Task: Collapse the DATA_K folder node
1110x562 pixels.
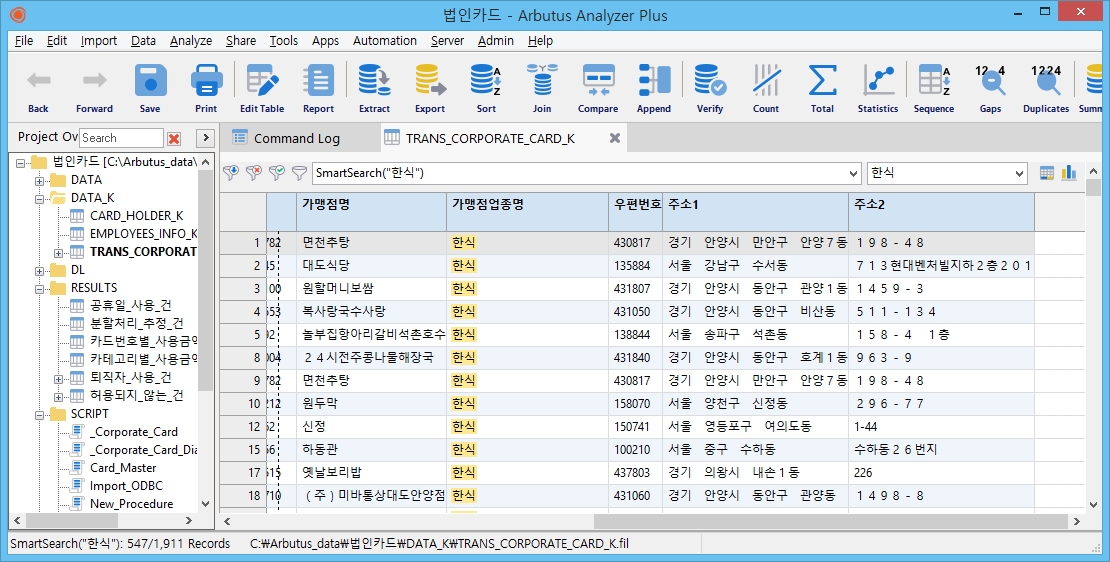Action: [39, 199]
